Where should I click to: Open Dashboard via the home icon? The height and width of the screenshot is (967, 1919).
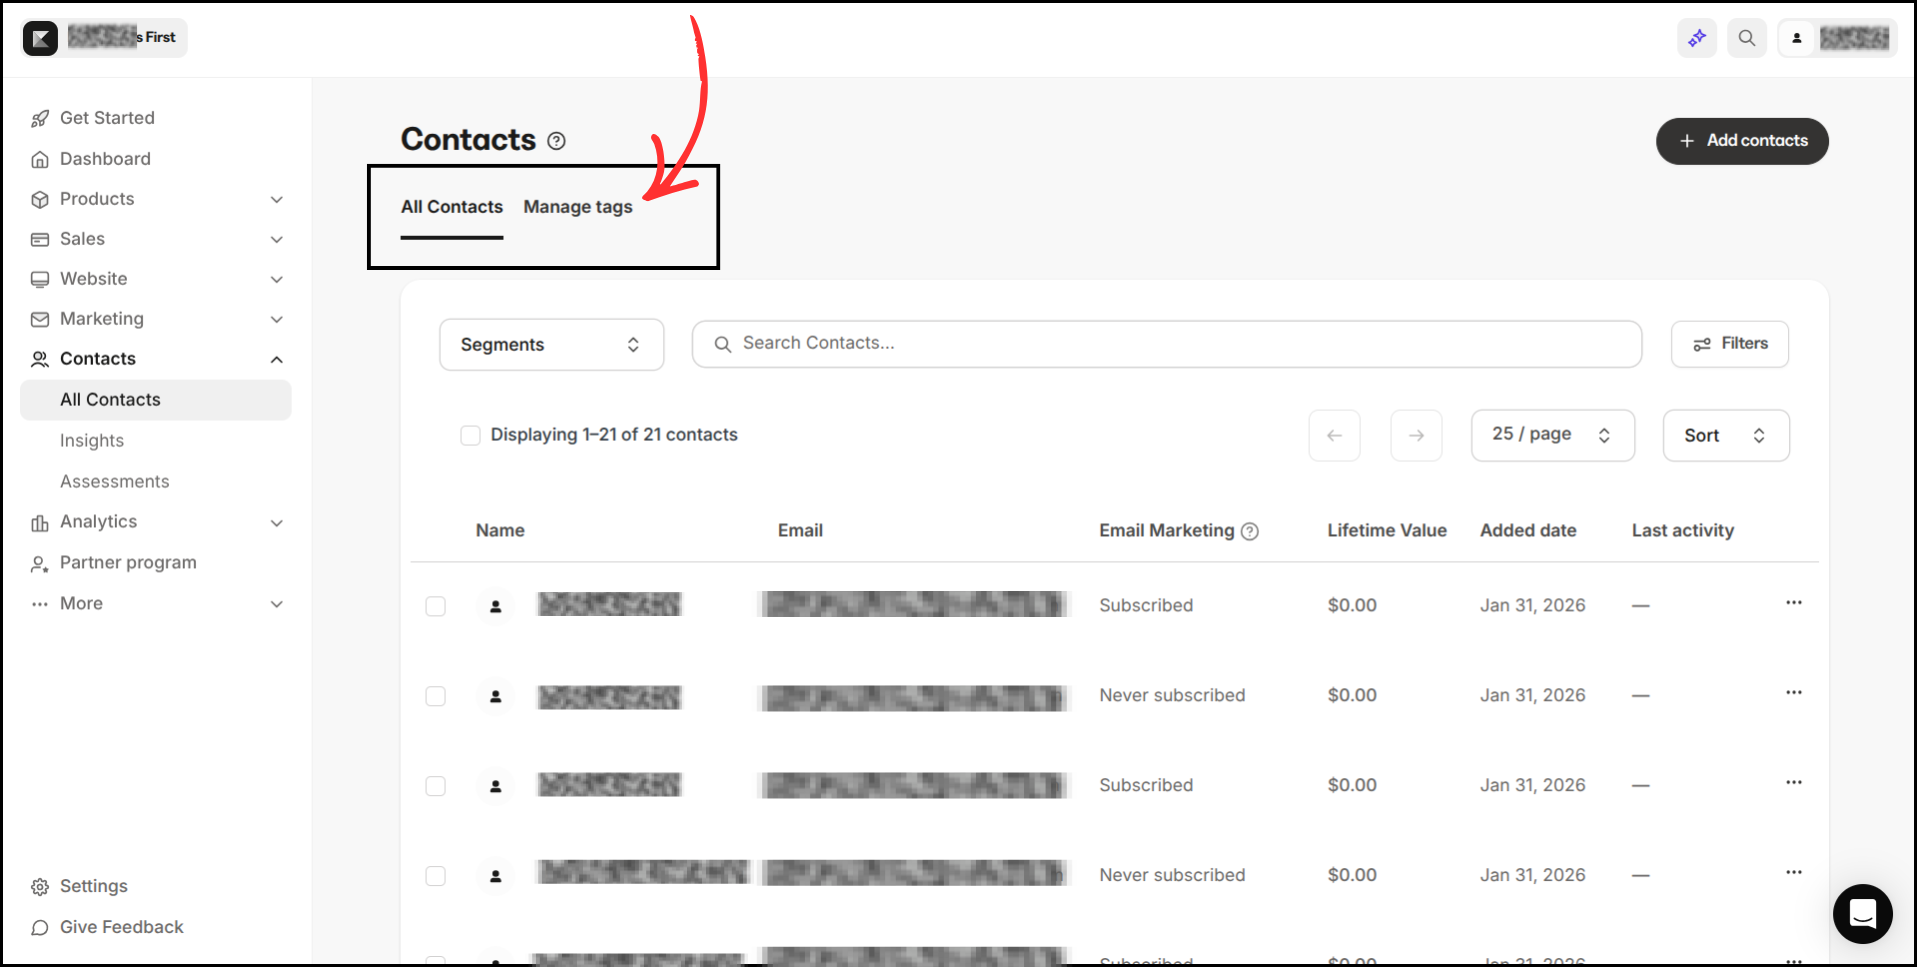pos(39,158)
